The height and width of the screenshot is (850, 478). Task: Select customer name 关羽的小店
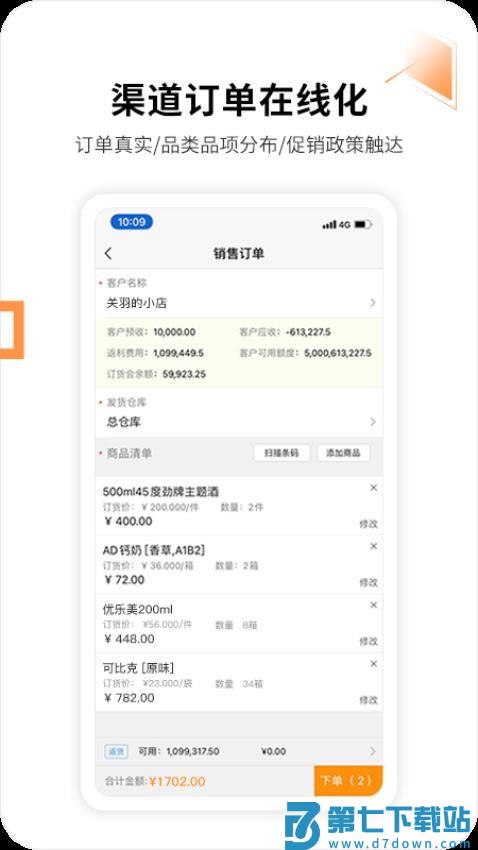(137, 303)
